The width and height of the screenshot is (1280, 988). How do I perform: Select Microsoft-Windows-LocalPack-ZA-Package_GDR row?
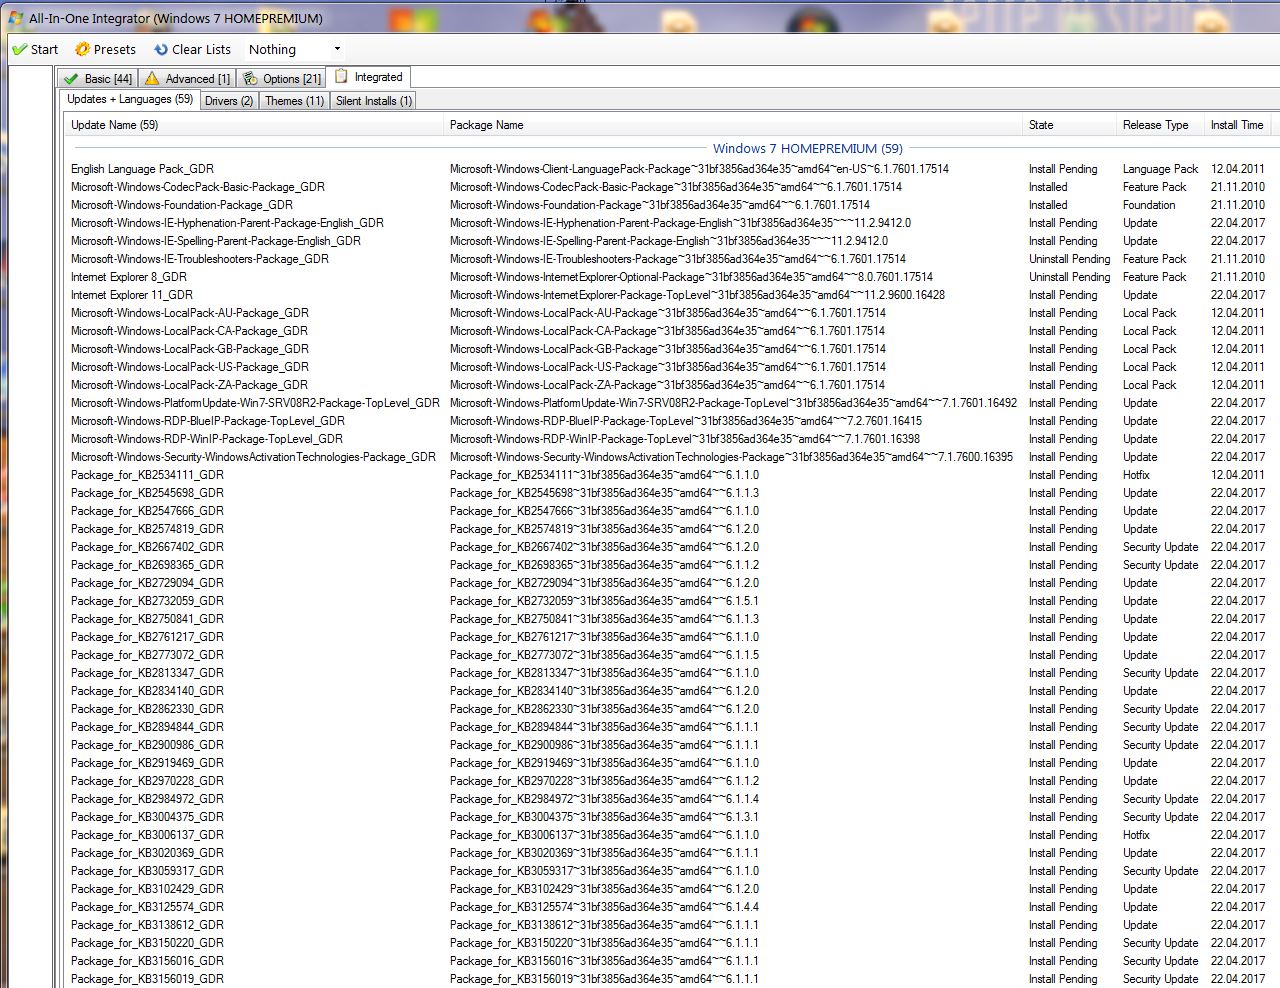click(x=668, y=385)
